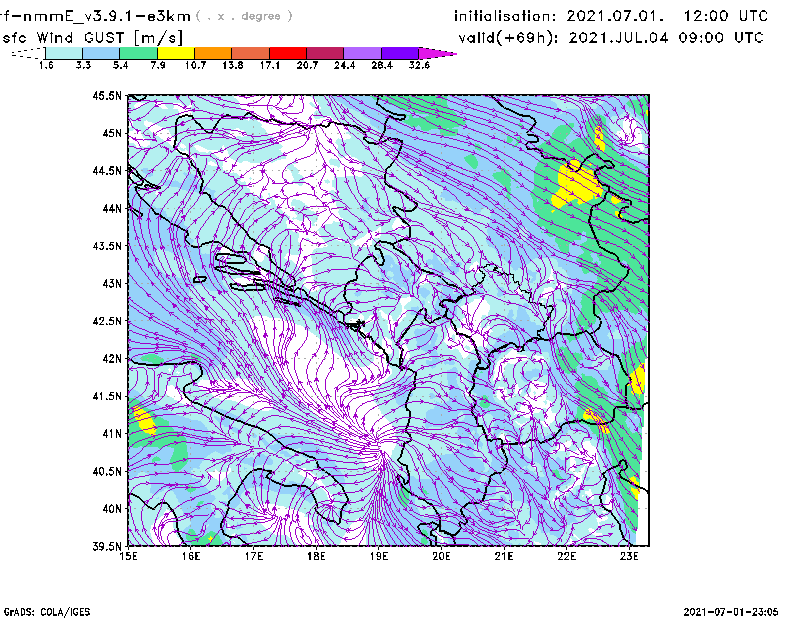Click the timestamp '2021-07-01-23:05'

click(731, 612)
